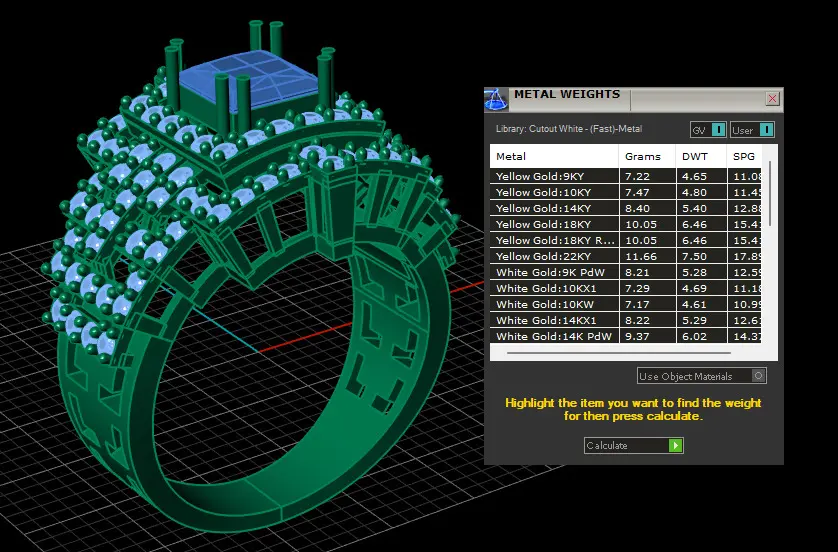
Task: Click the 7.22 grams value
Action: click(x=637, y=176)
